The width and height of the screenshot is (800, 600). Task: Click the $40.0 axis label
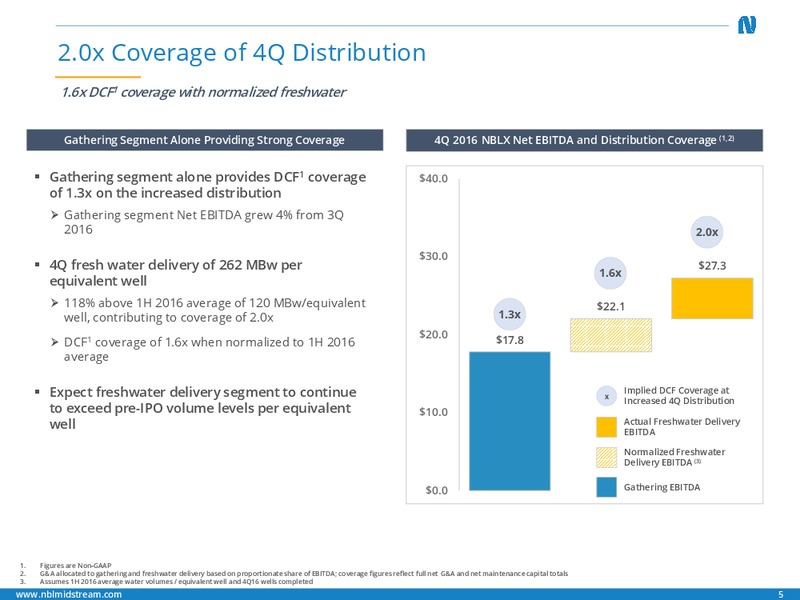click(x=433, y=179)
